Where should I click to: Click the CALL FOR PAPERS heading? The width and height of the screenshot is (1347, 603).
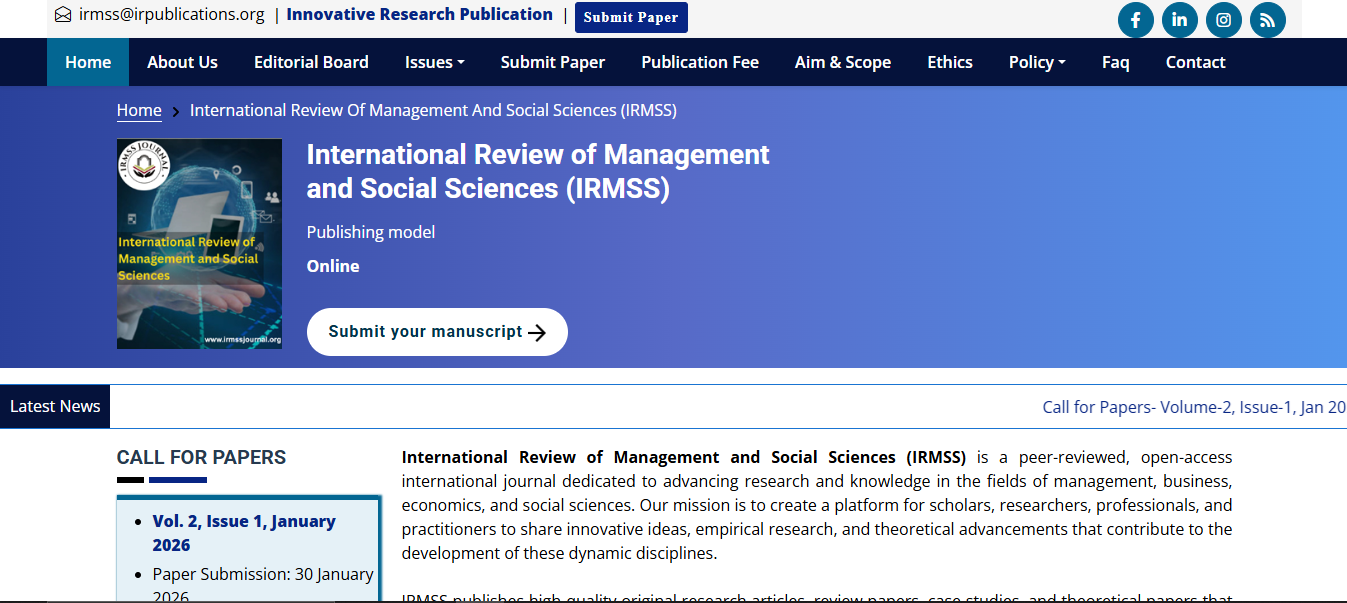click(201, 457)
